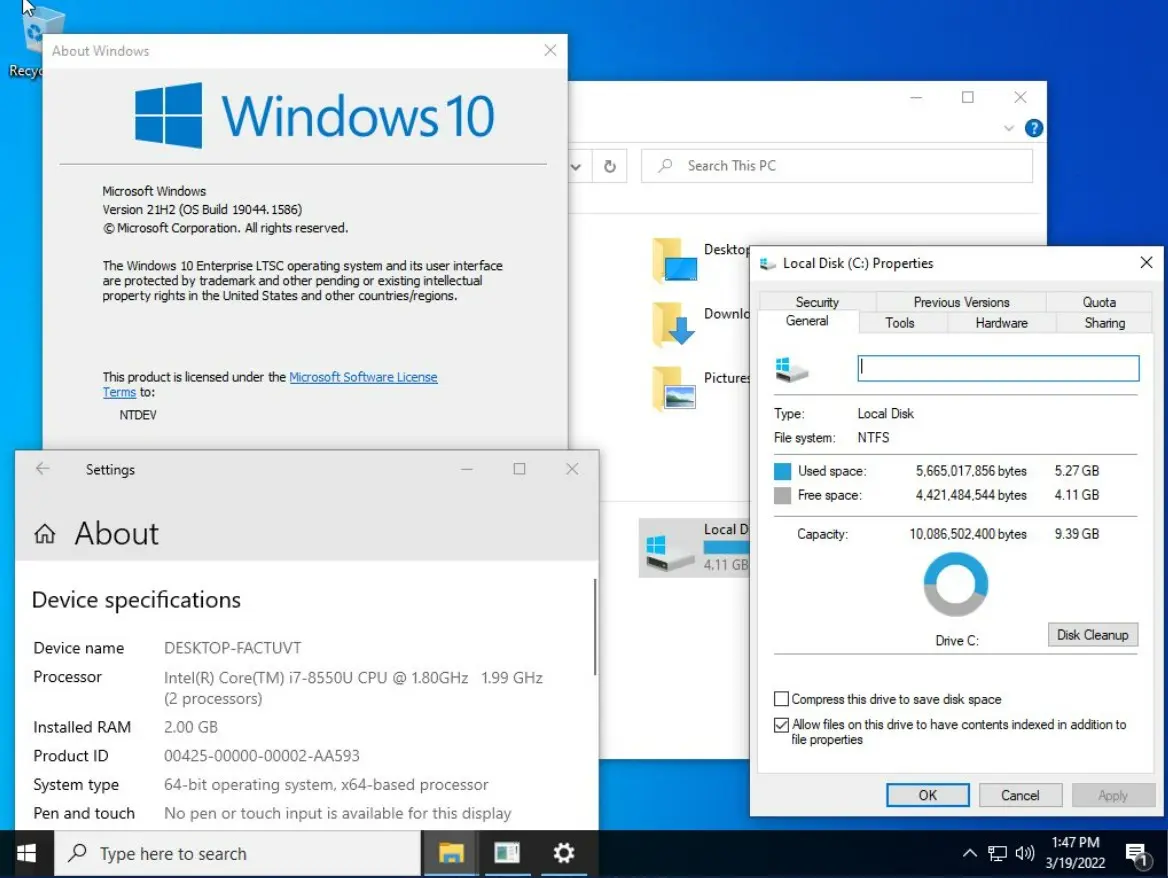Show hidden tray icons chevron
The height and width of the screenshot is (878, 1168).
[x=969, y=853]
